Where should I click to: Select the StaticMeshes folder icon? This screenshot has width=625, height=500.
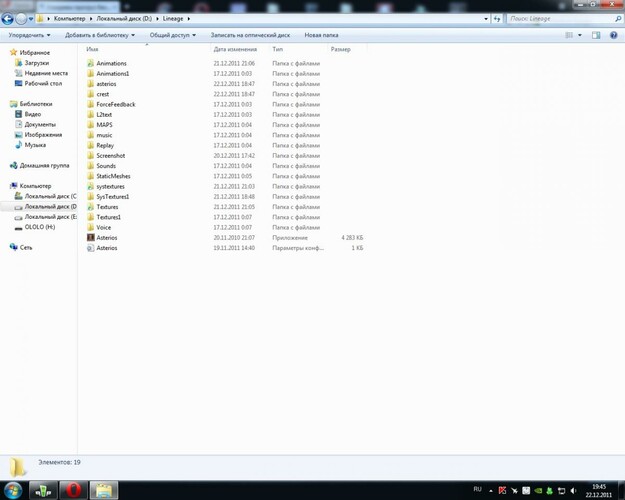90,176
